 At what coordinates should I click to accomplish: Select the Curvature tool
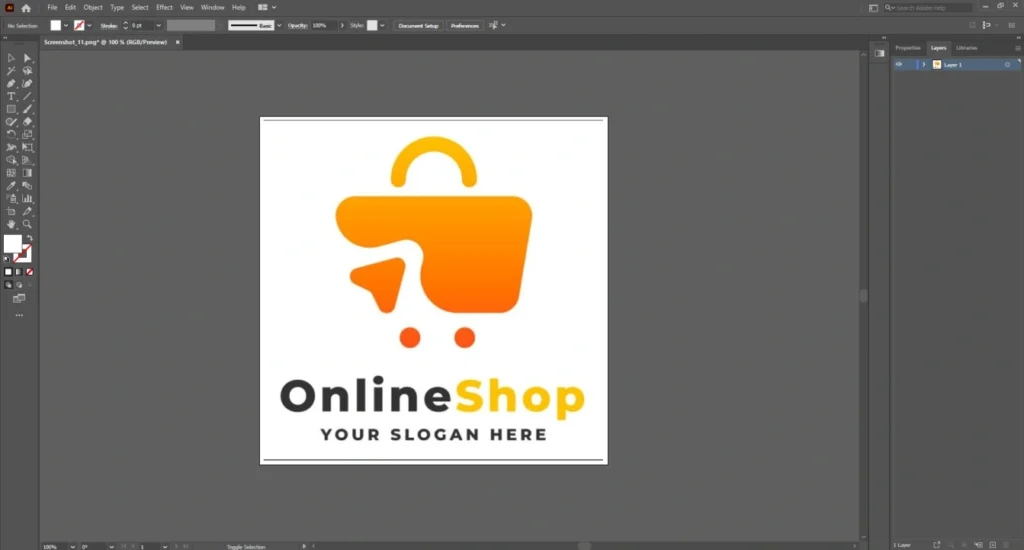pos(27,84)
